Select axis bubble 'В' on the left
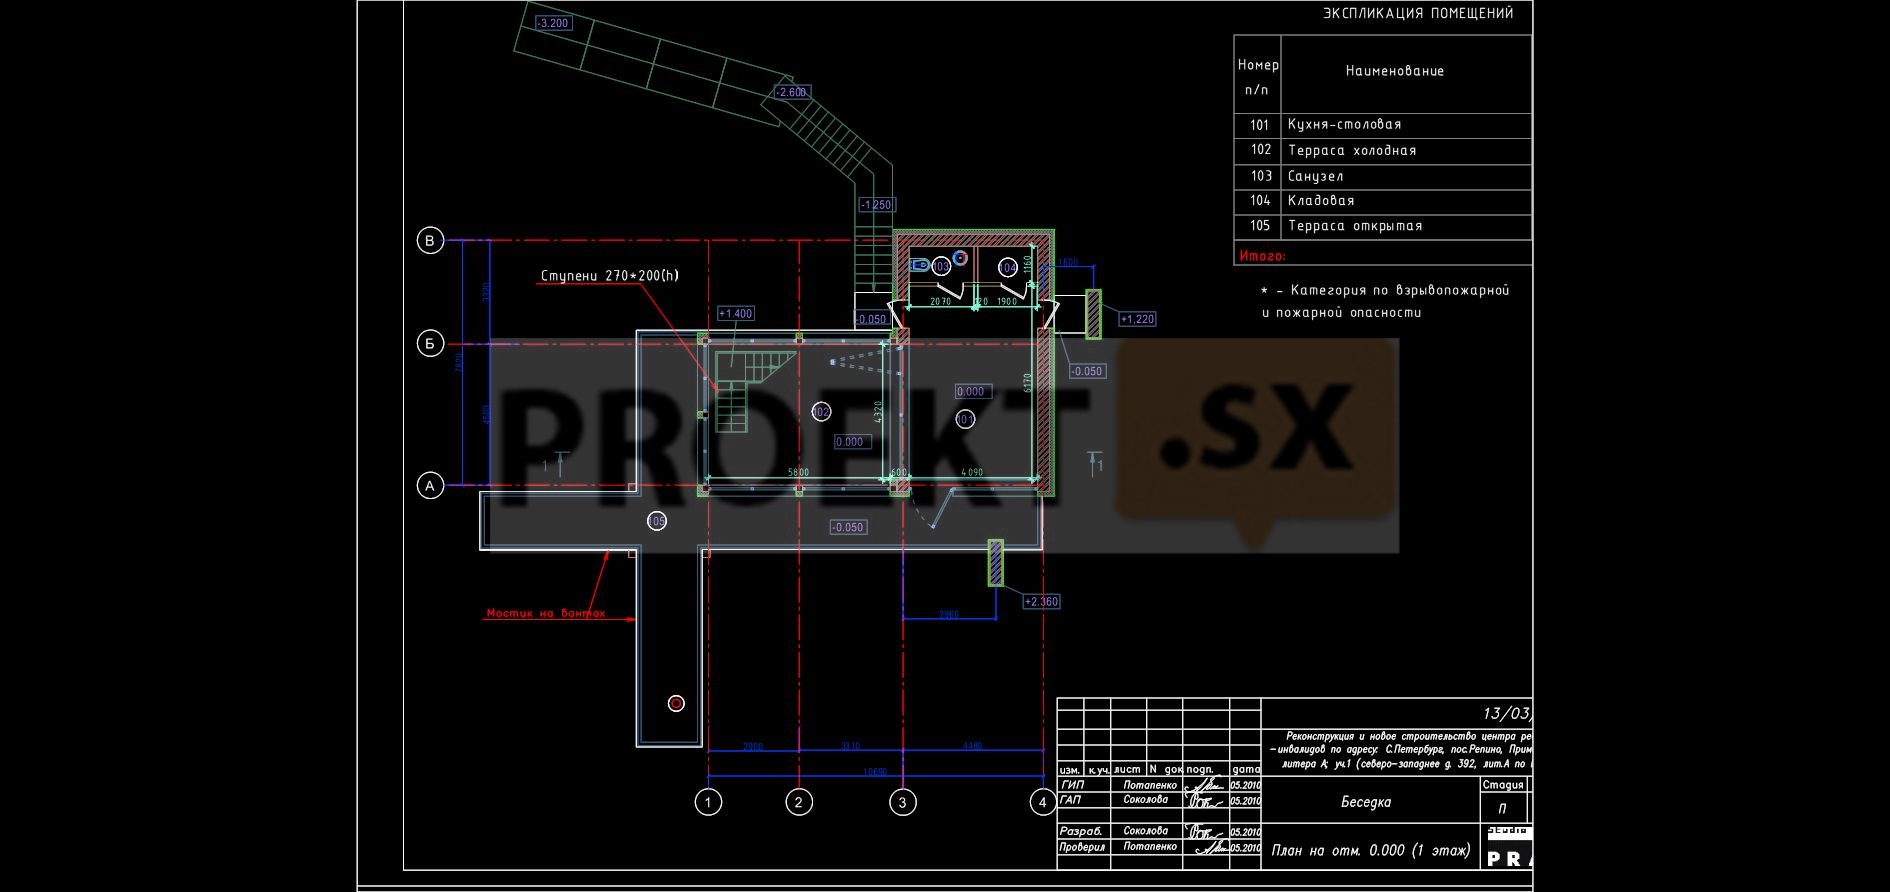 430,240
